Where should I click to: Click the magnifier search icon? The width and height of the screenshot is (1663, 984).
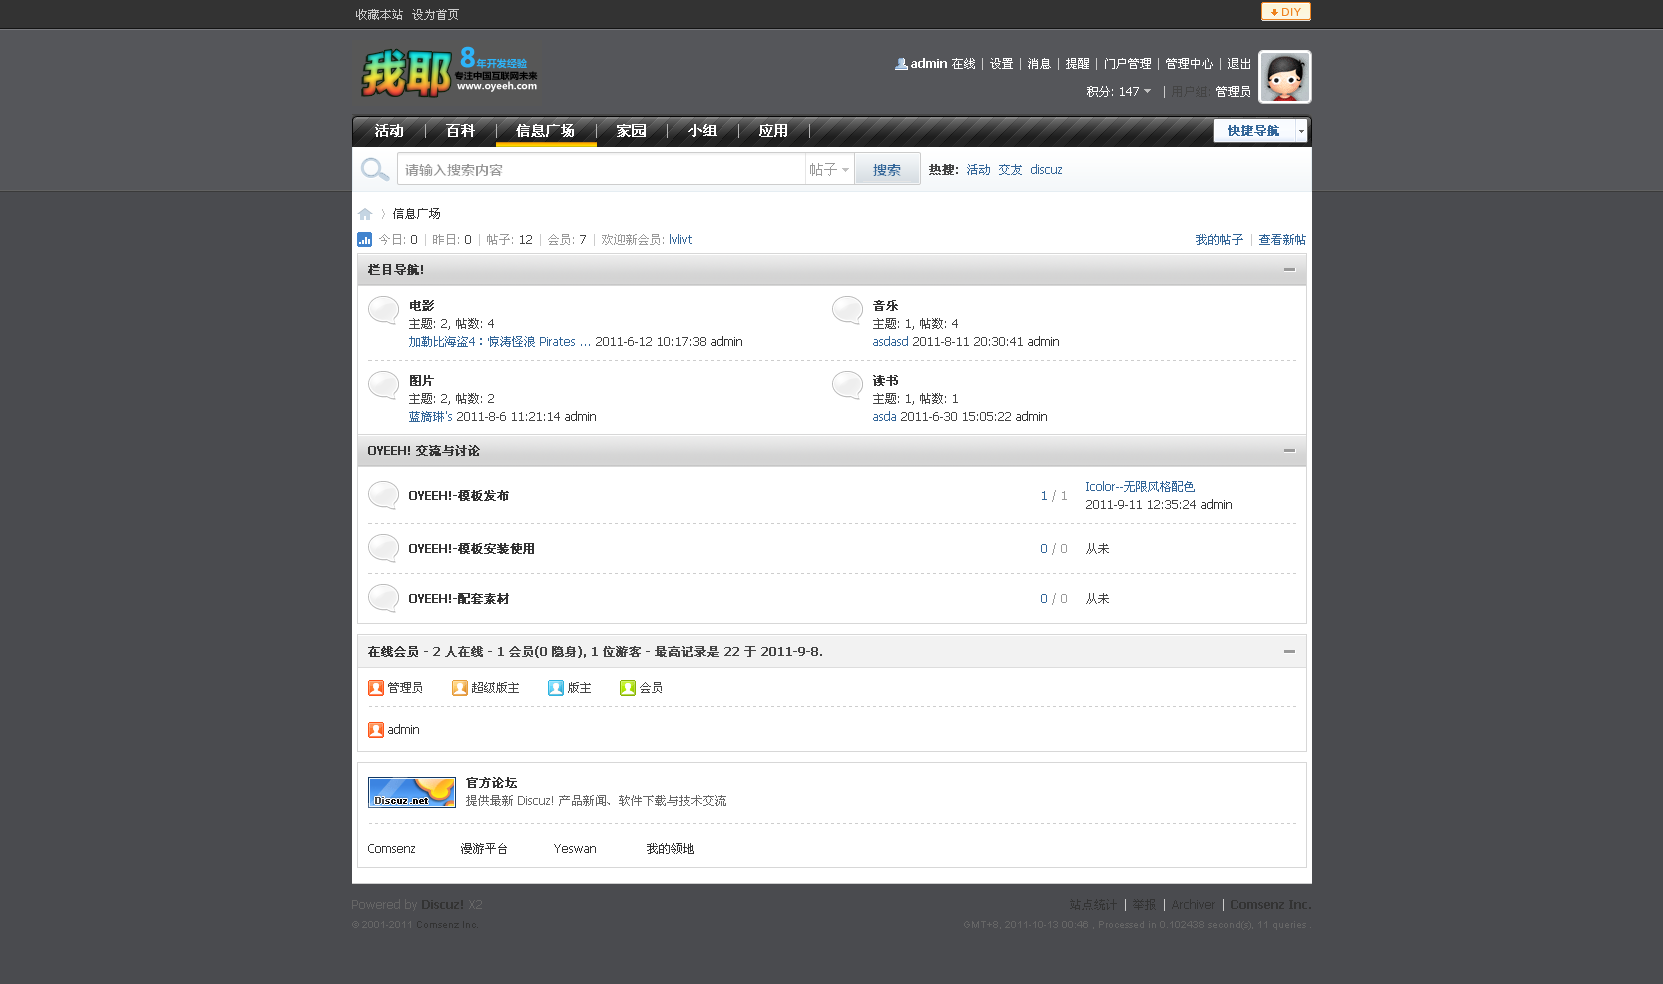tap(375, 169)
